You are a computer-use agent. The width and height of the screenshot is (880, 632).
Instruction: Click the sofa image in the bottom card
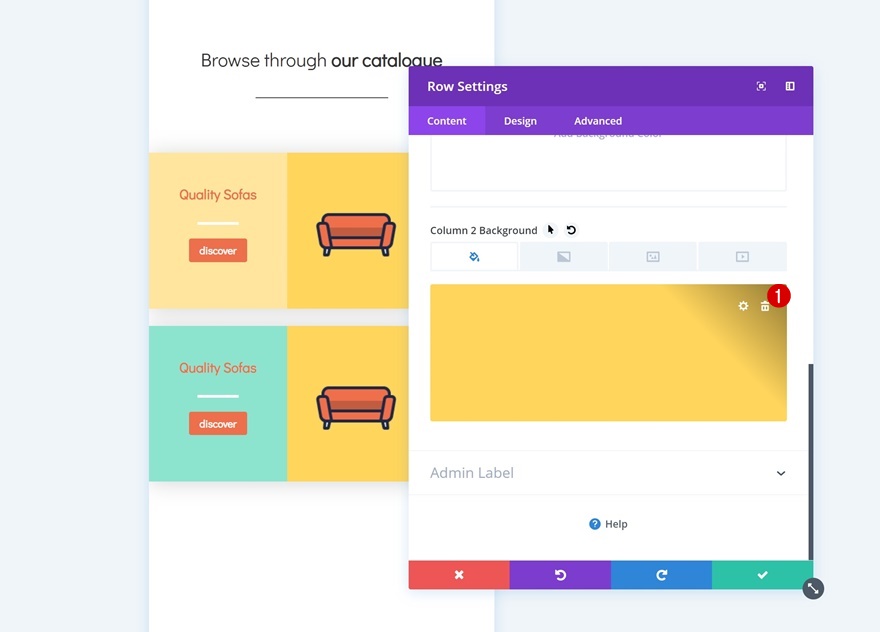(x=356, y=408)
